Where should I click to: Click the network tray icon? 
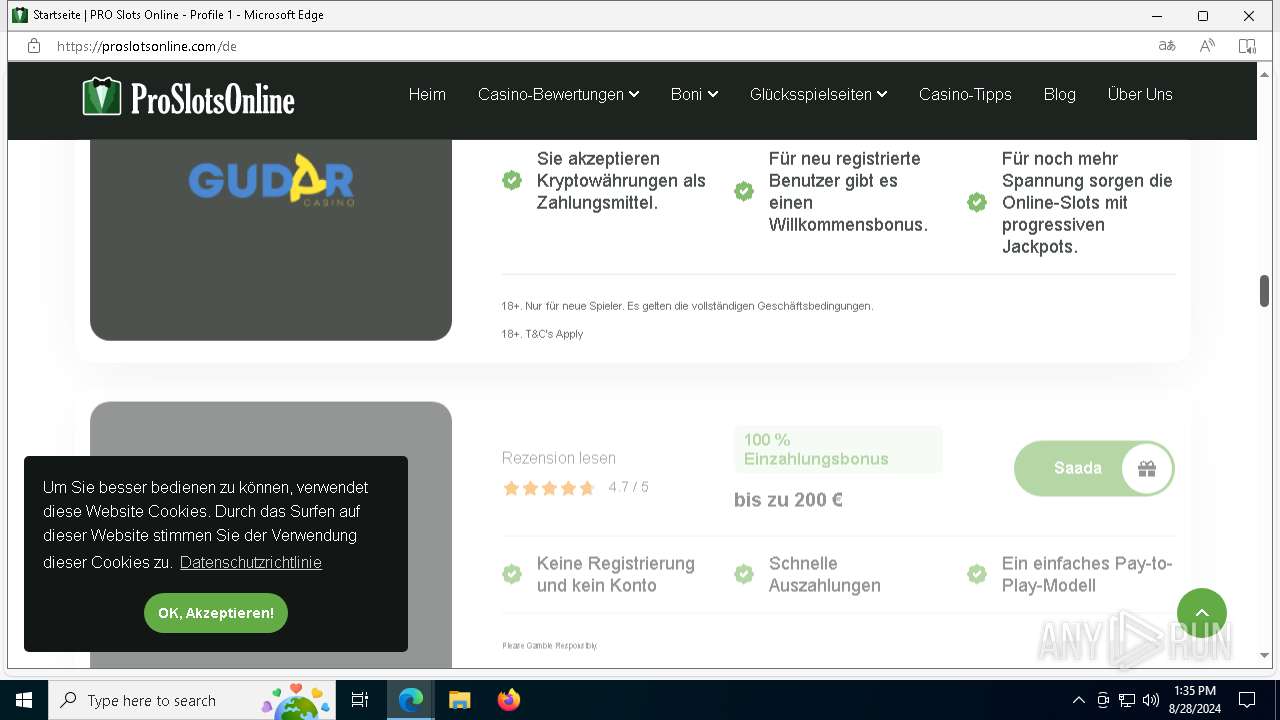pyautogui.click(x=1127, y=700)
